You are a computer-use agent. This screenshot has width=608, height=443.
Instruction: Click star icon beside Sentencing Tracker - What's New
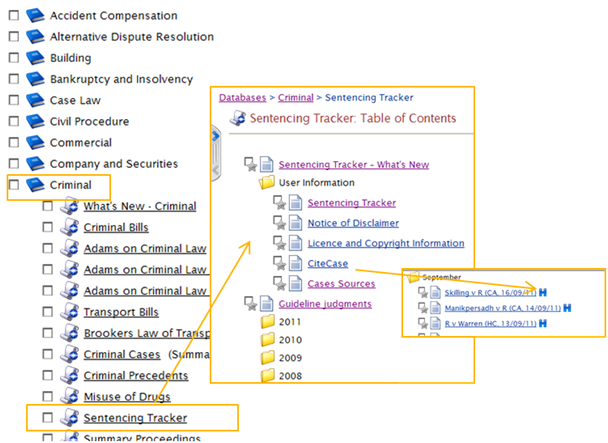coord(250,164)
